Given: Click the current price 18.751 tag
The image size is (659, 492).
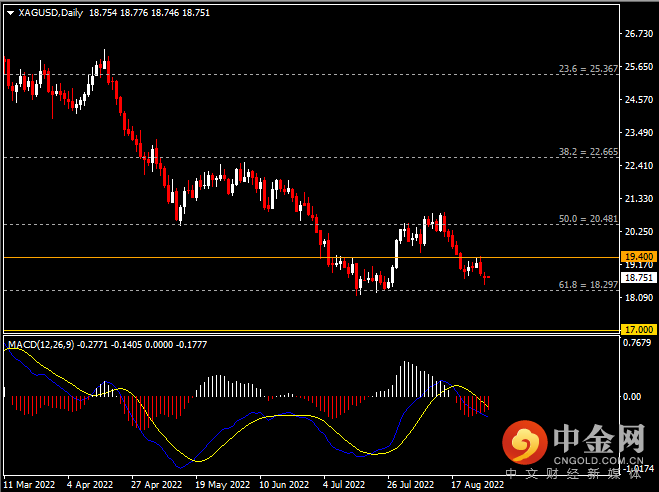Looking at the screenshot, I should 639,277.
